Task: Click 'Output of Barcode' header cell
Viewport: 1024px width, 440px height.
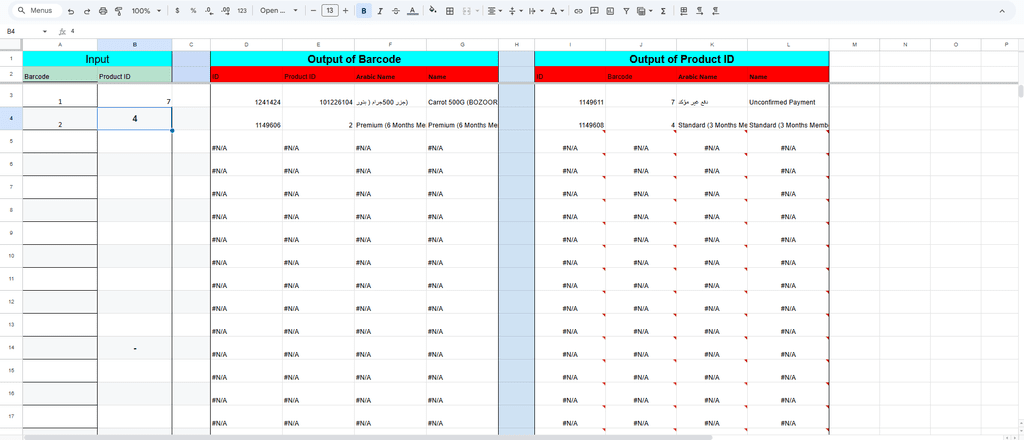Action: [354, 59]
